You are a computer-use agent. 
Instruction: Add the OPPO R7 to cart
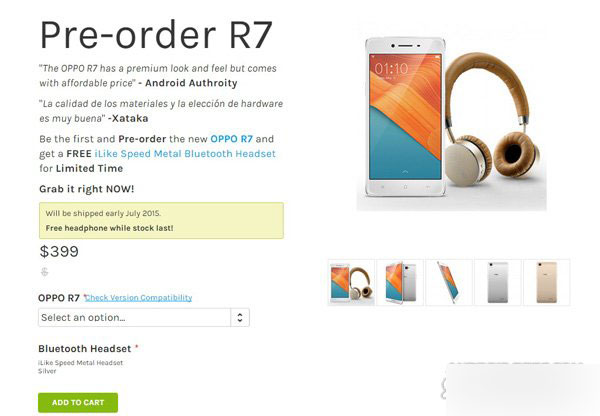[78, 403]
